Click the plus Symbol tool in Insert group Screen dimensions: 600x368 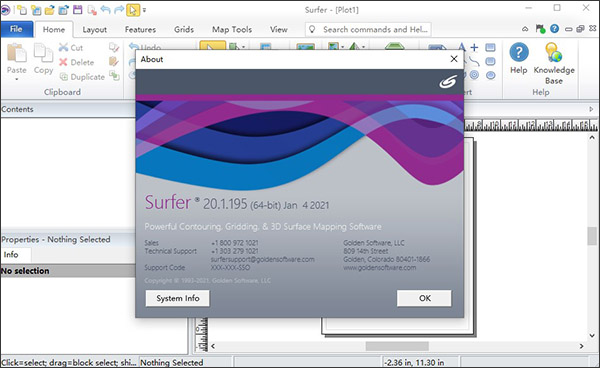pos(474,47)
